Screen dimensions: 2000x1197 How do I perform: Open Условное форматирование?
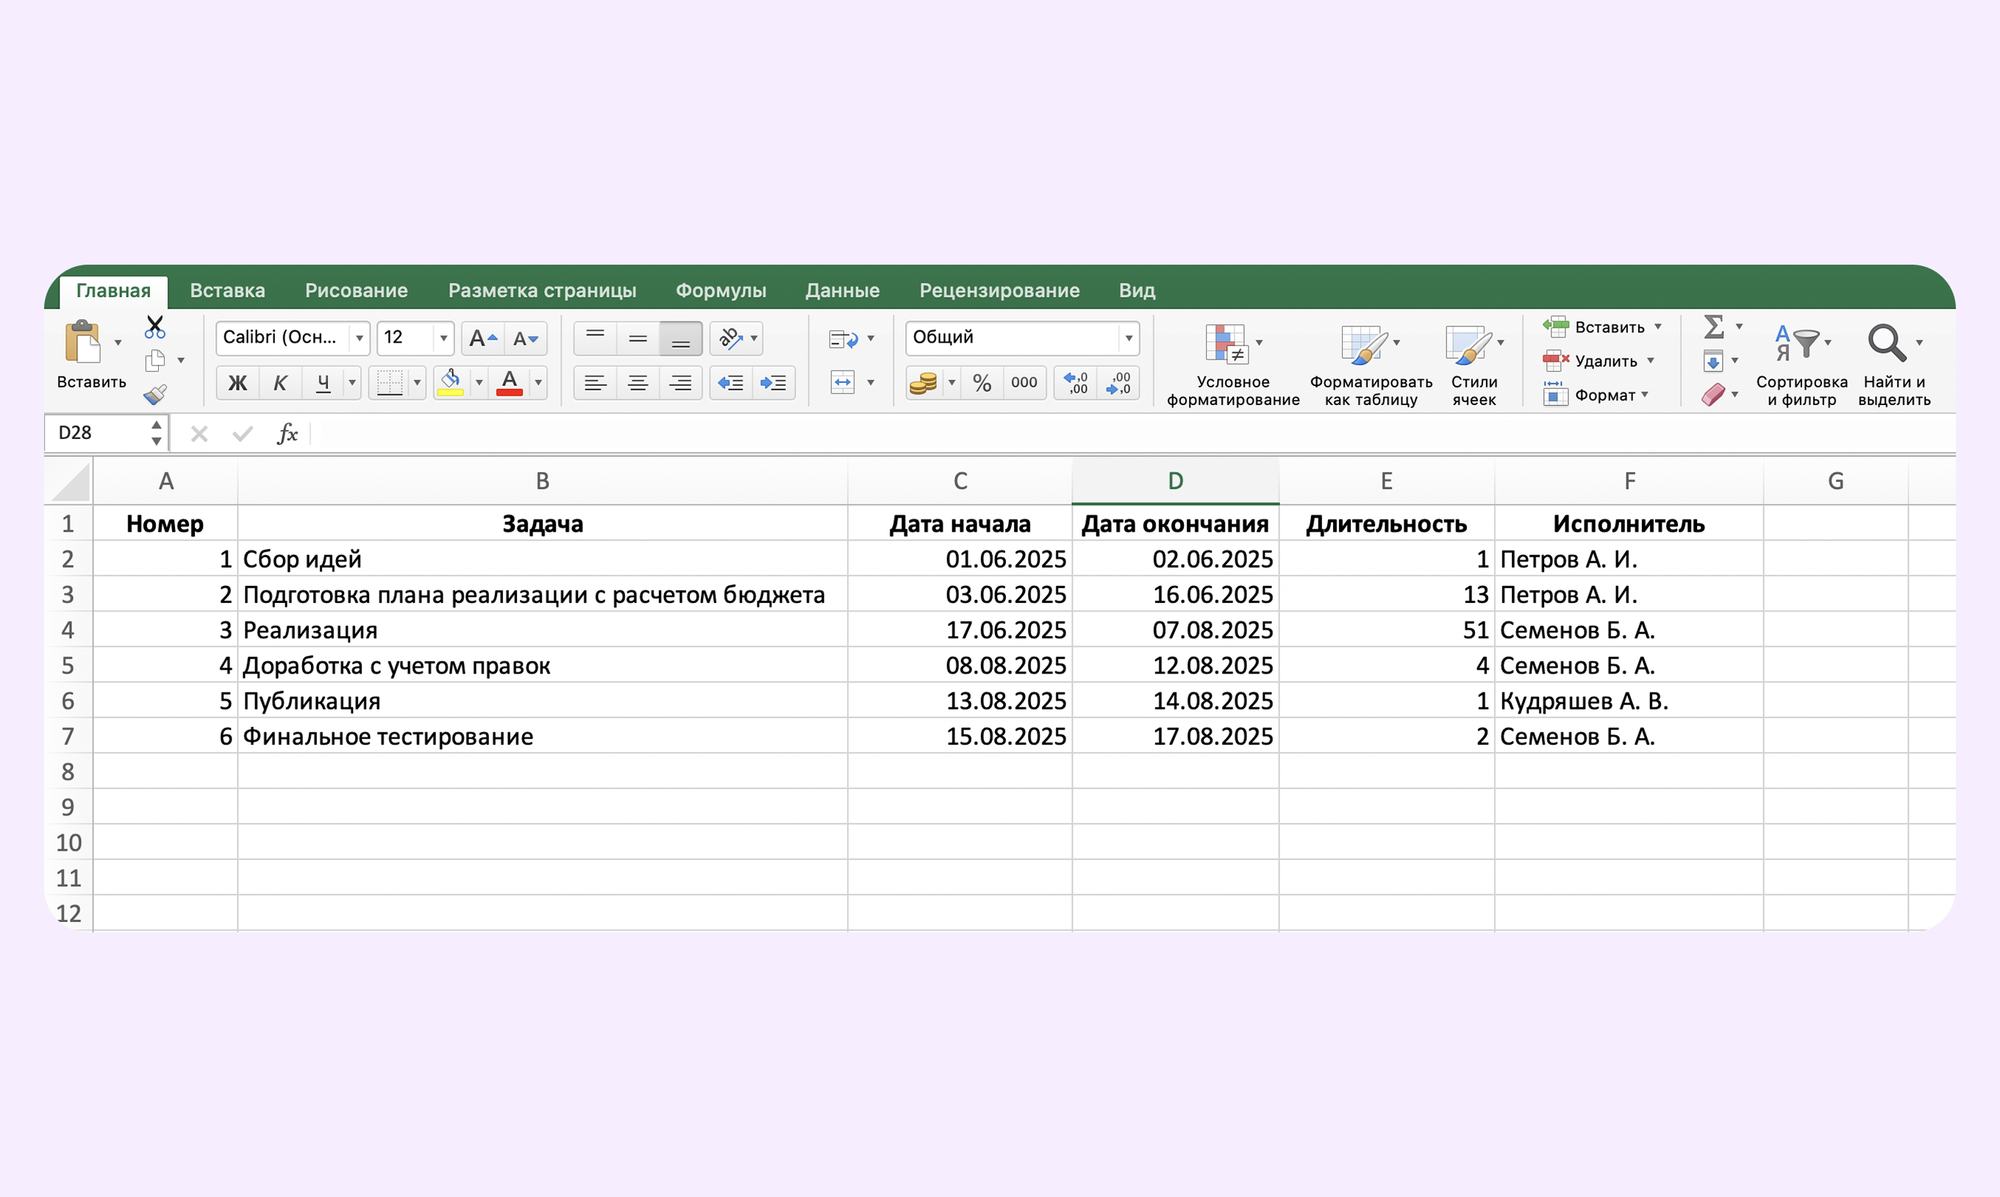point(1233,365)
